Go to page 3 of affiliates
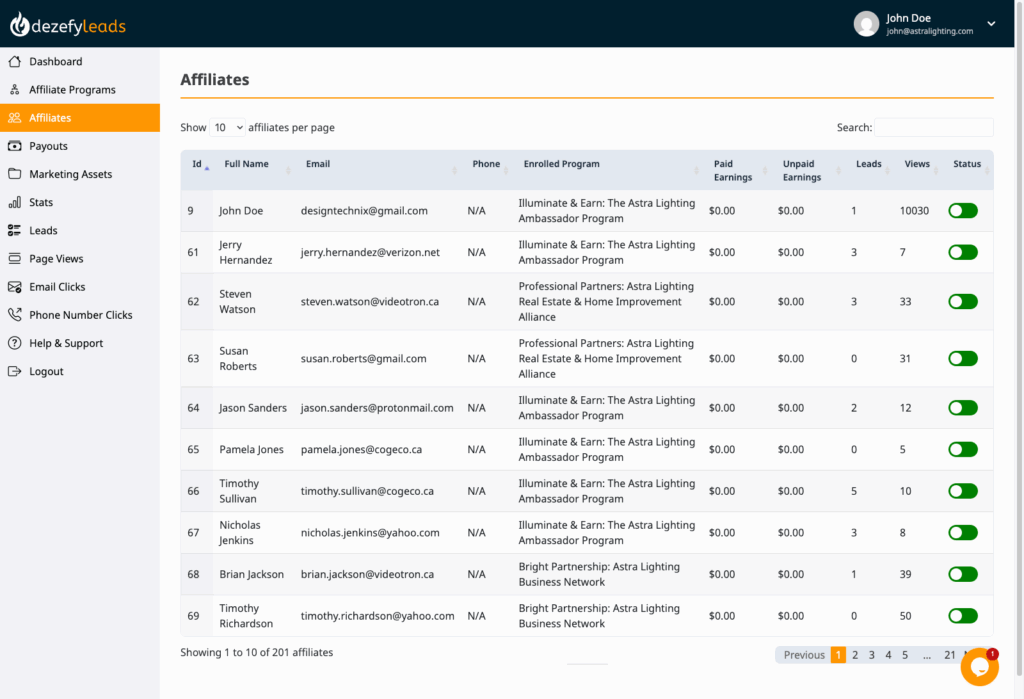This screenshot has width=1024, height=699. coord(871,655)
